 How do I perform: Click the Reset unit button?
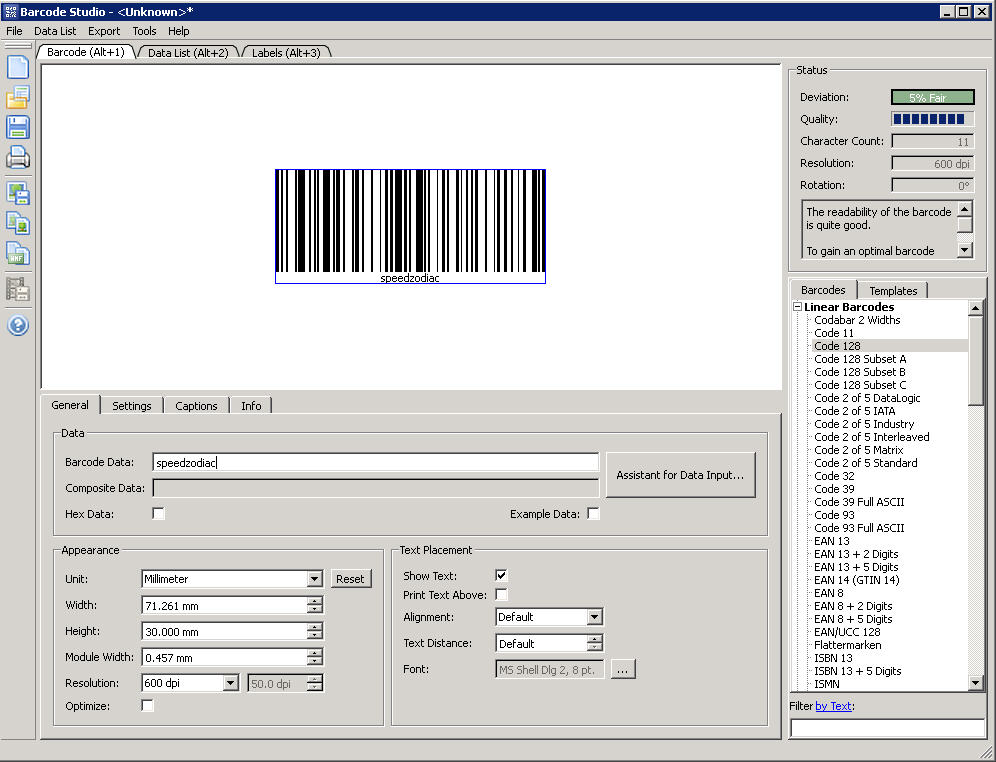(351, 579)
